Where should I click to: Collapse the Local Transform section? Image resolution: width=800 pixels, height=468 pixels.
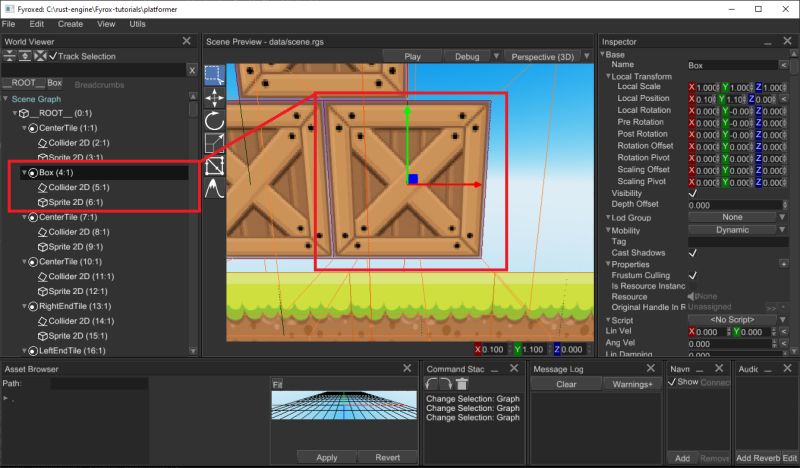point(608,76)
